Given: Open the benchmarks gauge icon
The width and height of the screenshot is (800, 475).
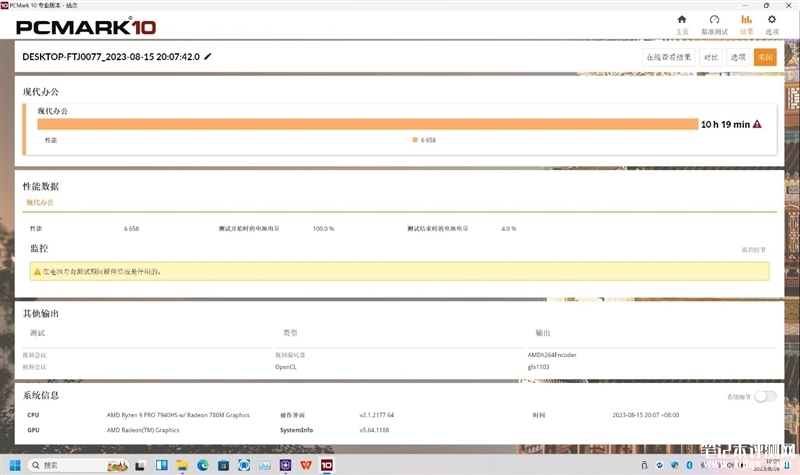Looking at the screenshot, I should click(x=714, y=20).
